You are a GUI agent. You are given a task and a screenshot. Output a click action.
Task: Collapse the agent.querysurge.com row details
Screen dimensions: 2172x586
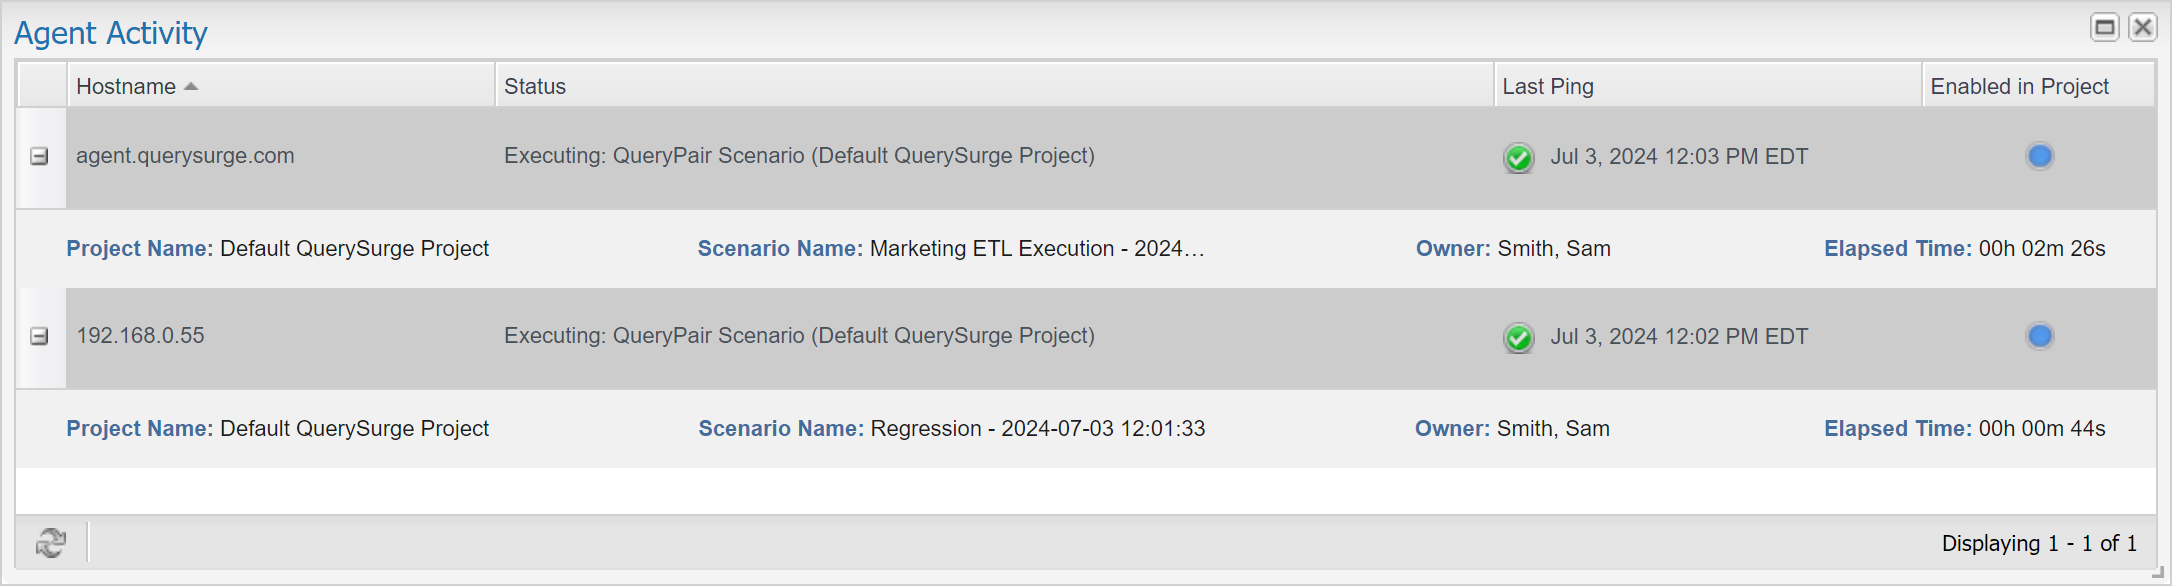point(39,156)
